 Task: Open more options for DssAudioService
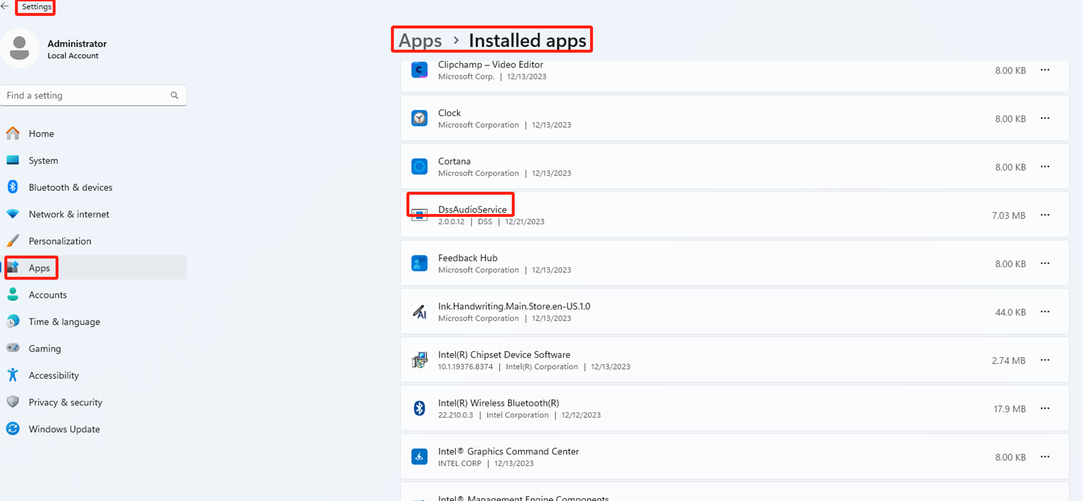point(1045,215)
